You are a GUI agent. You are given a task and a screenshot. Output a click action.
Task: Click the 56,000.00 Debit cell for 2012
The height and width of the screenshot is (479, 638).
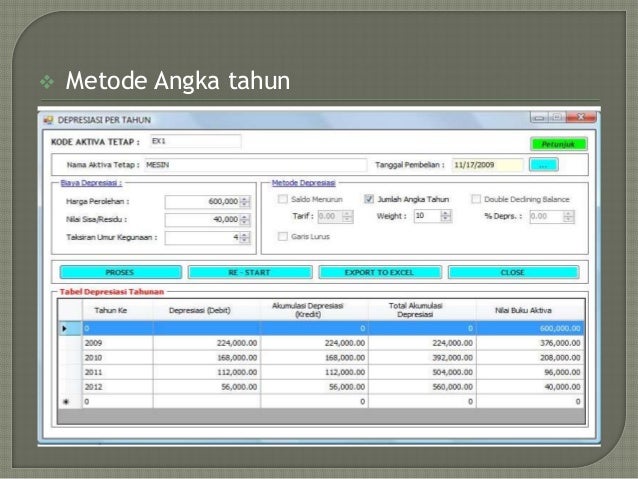(207, 387)
